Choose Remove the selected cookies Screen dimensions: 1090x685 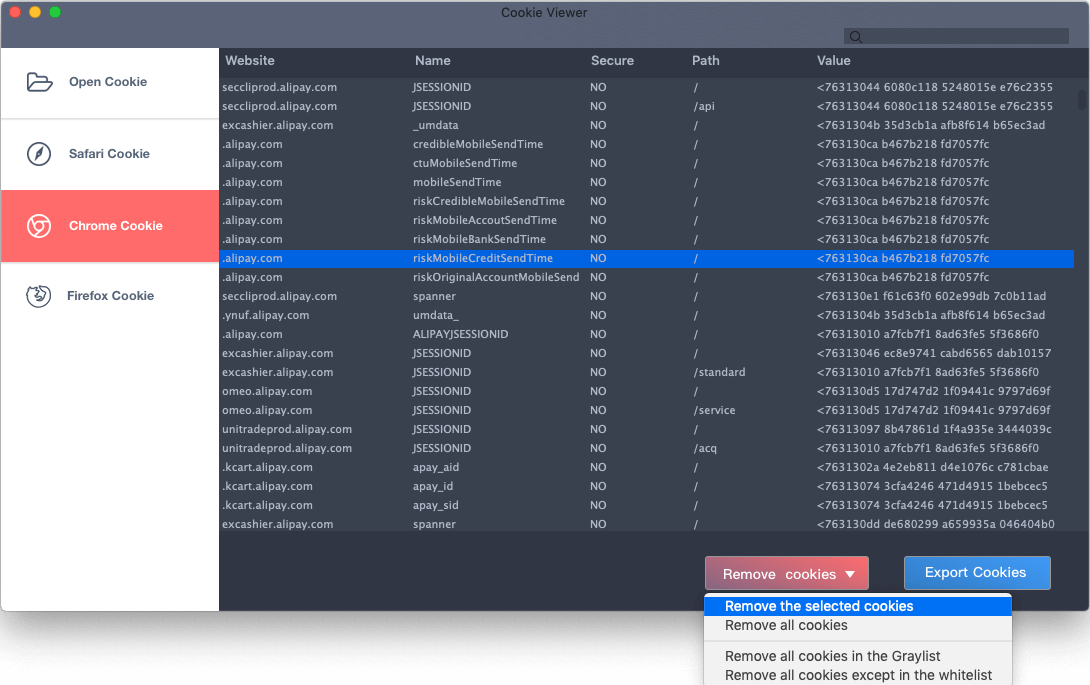click(858, 606)
